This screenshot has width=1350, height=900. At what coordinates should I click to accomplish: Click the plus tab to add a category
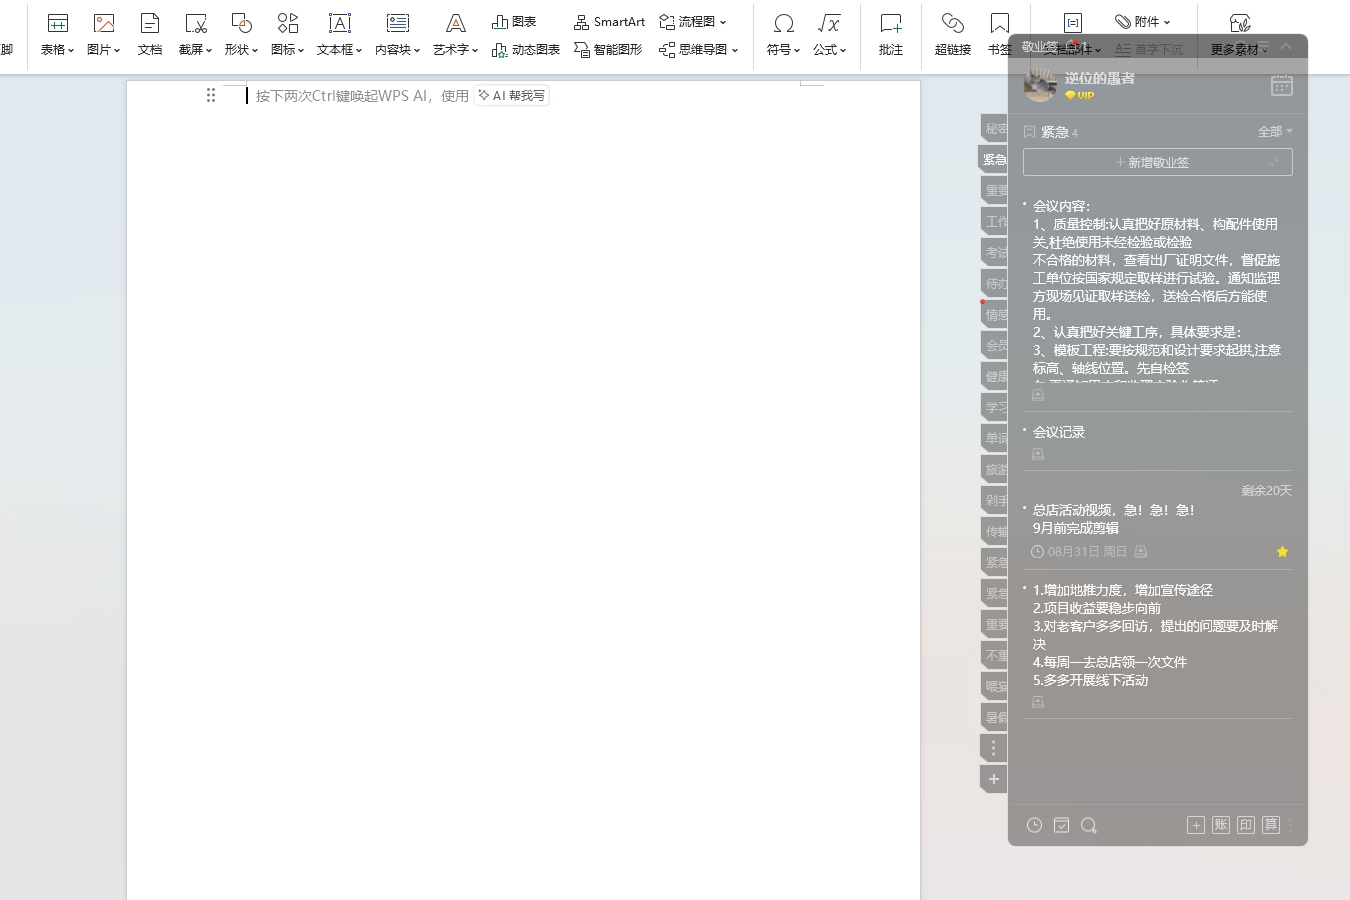click(x=993, y=779)
